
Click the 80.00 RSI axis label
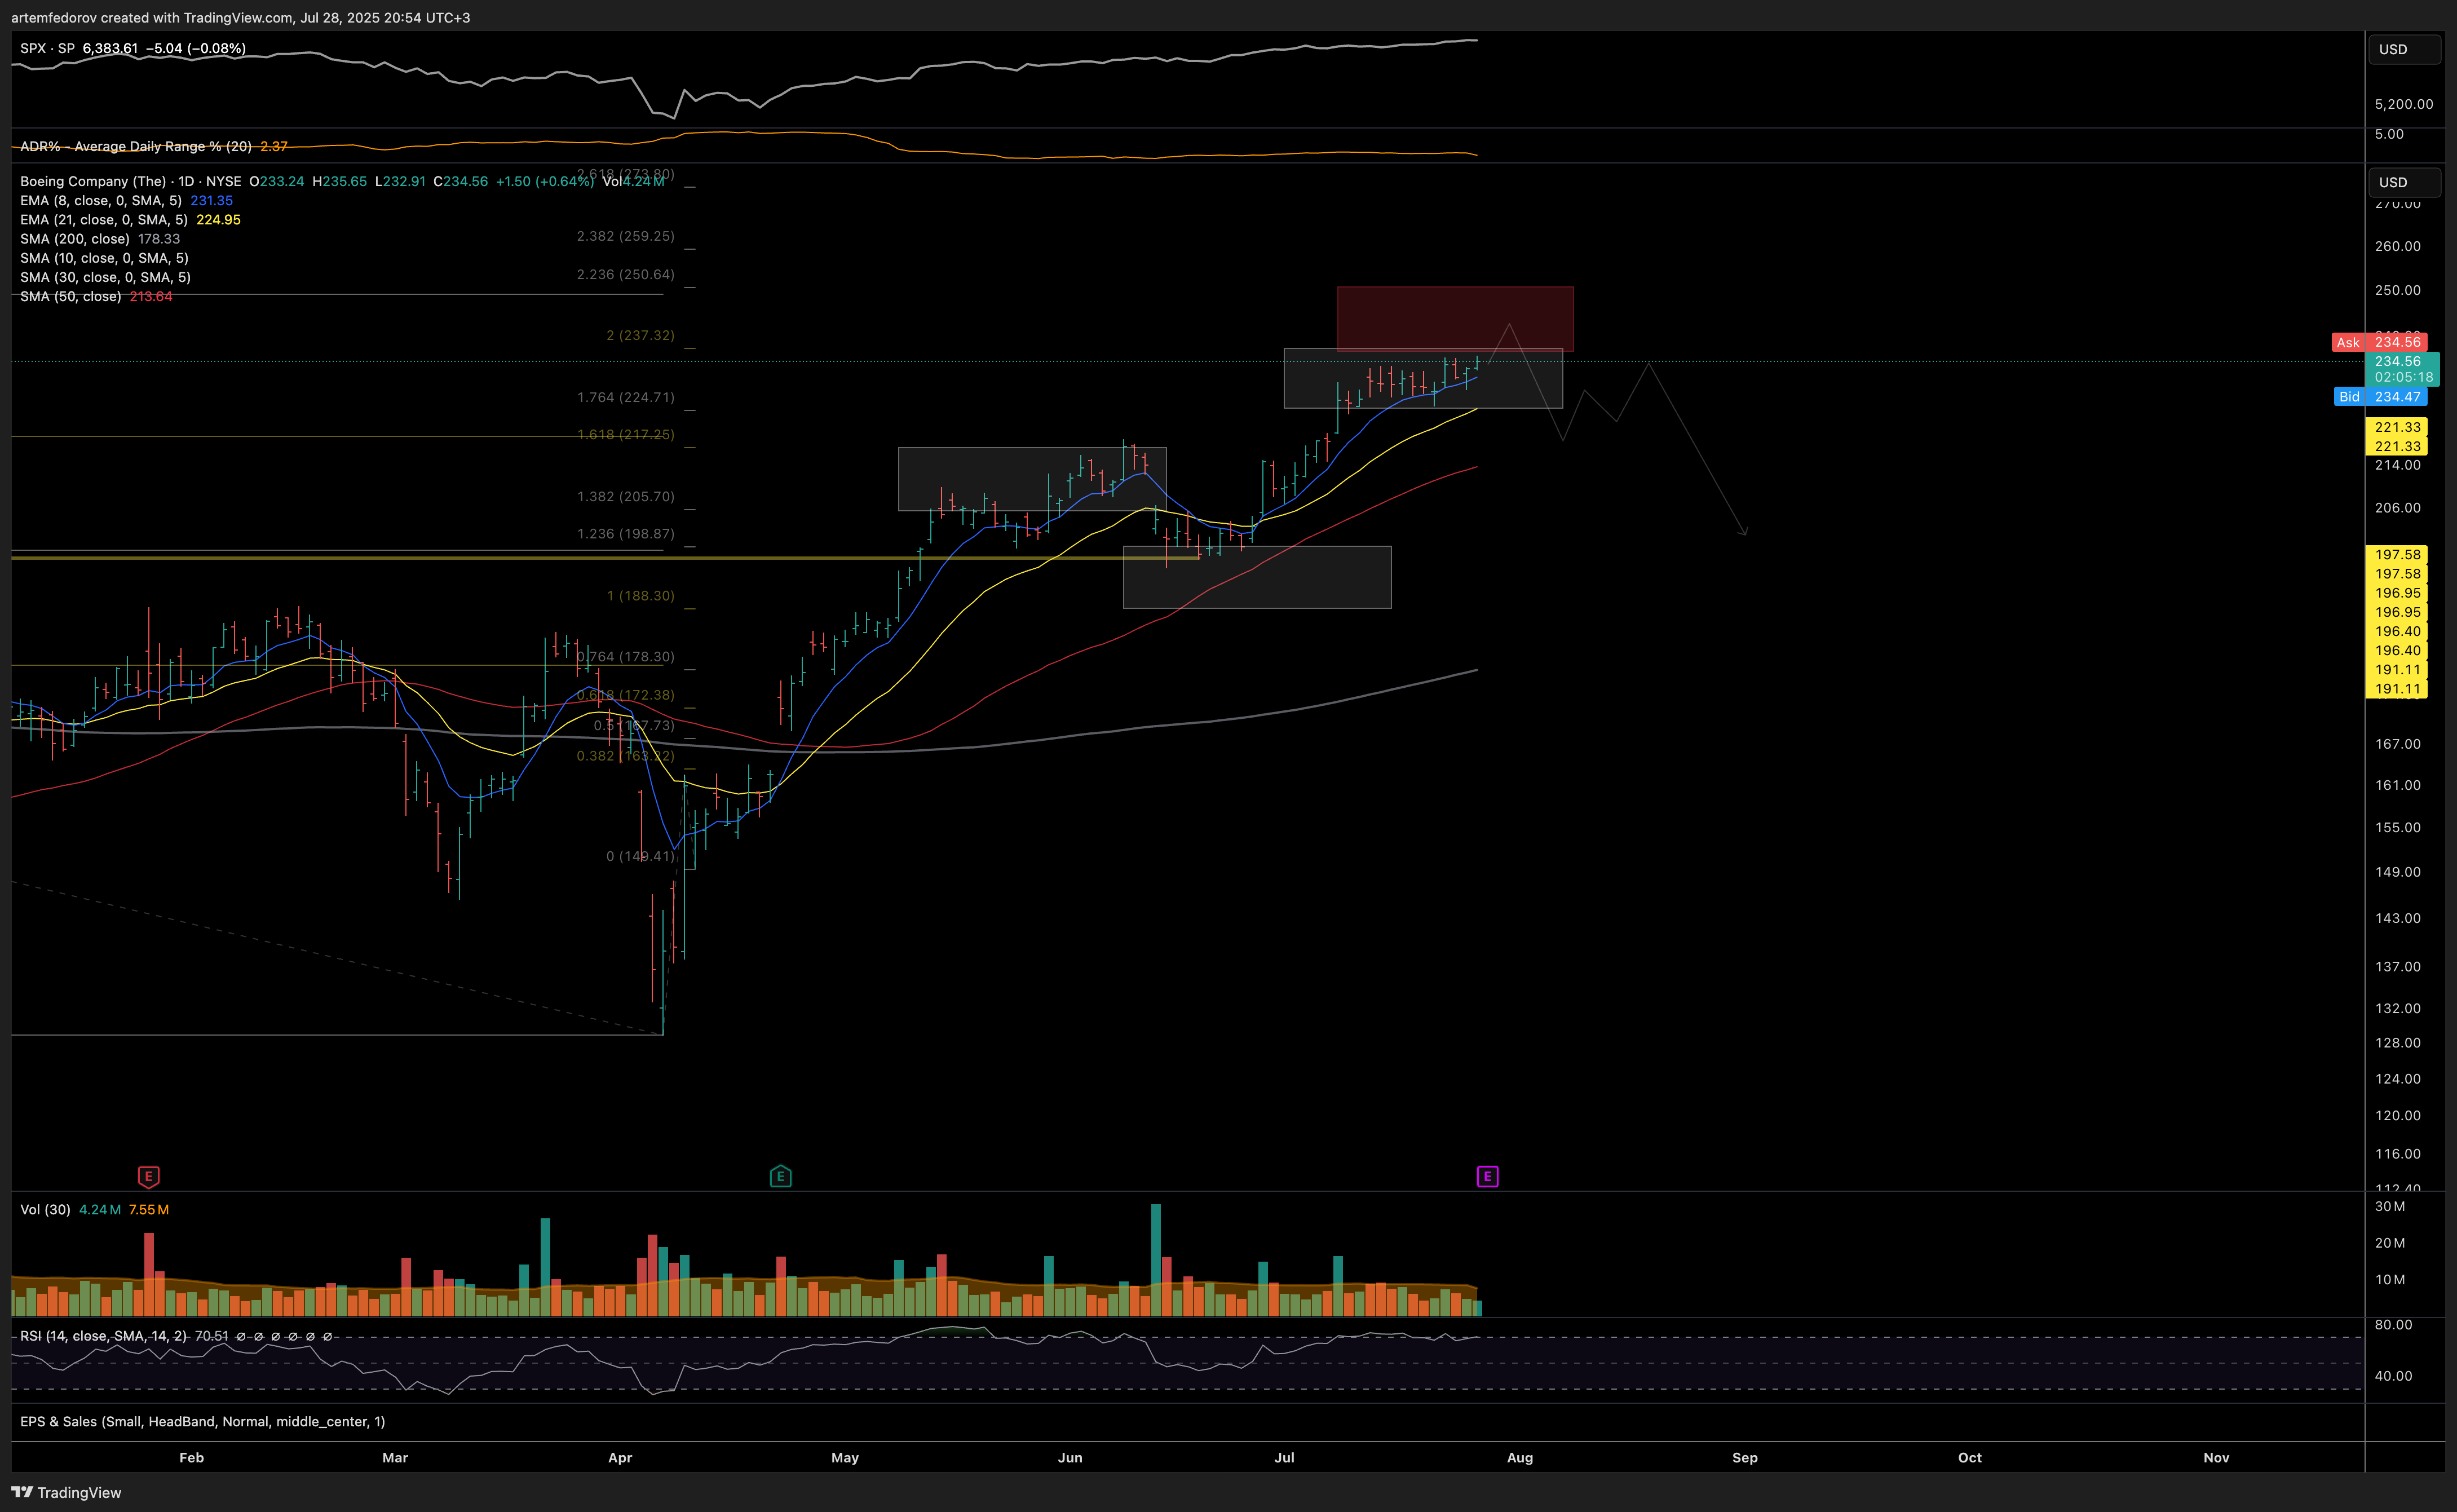2394,1324
